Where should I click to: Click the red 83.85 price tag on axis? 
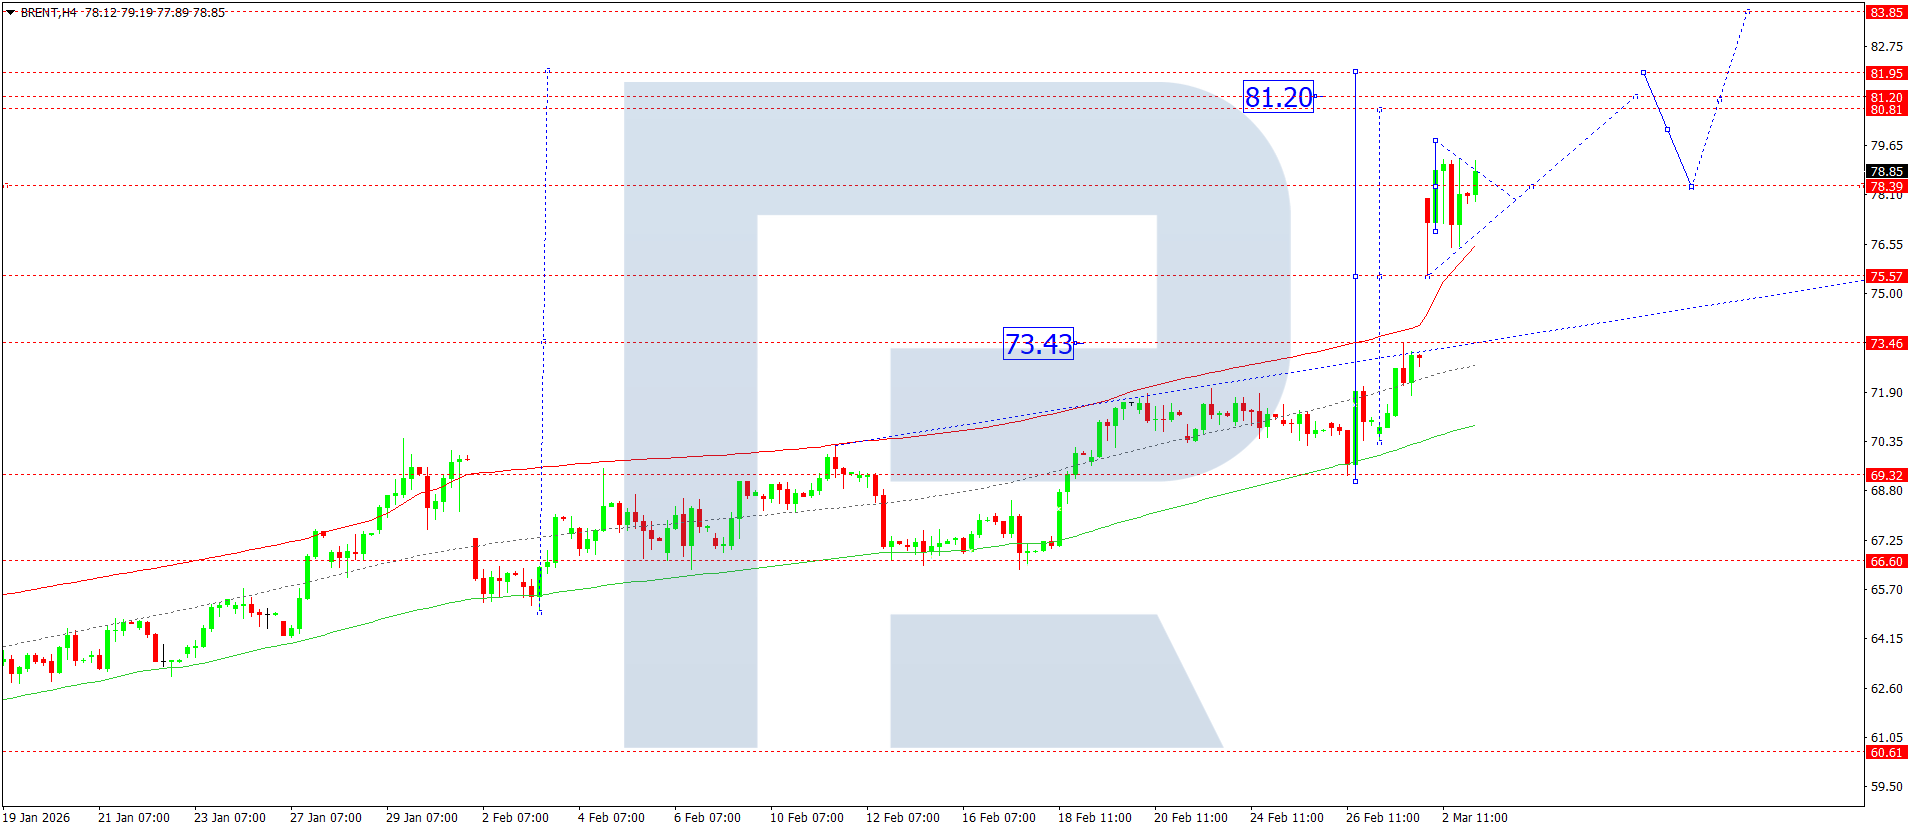1886,13
